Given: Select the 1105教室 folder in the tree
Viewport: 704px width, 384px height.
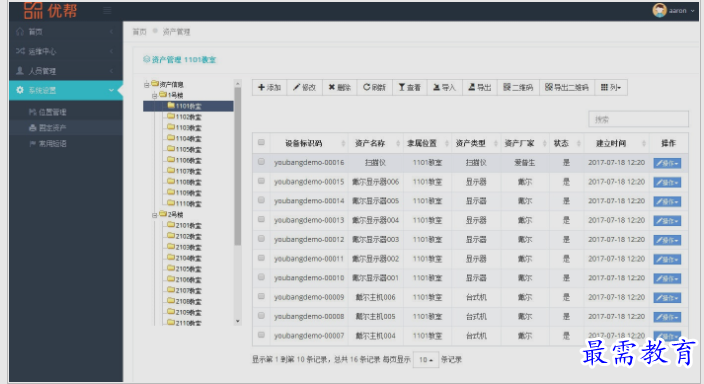Looking at the screenshot, I should (185, 149).
